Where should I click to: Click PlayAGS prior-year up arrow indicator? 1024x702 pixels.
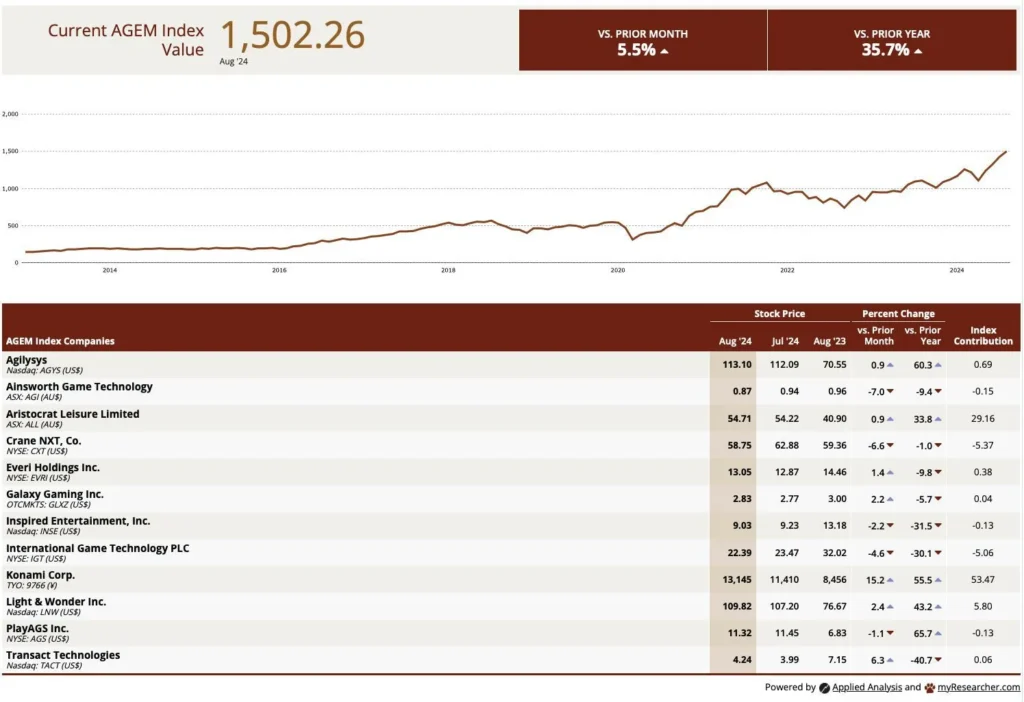pyautogui.click(x=939, y=635)
